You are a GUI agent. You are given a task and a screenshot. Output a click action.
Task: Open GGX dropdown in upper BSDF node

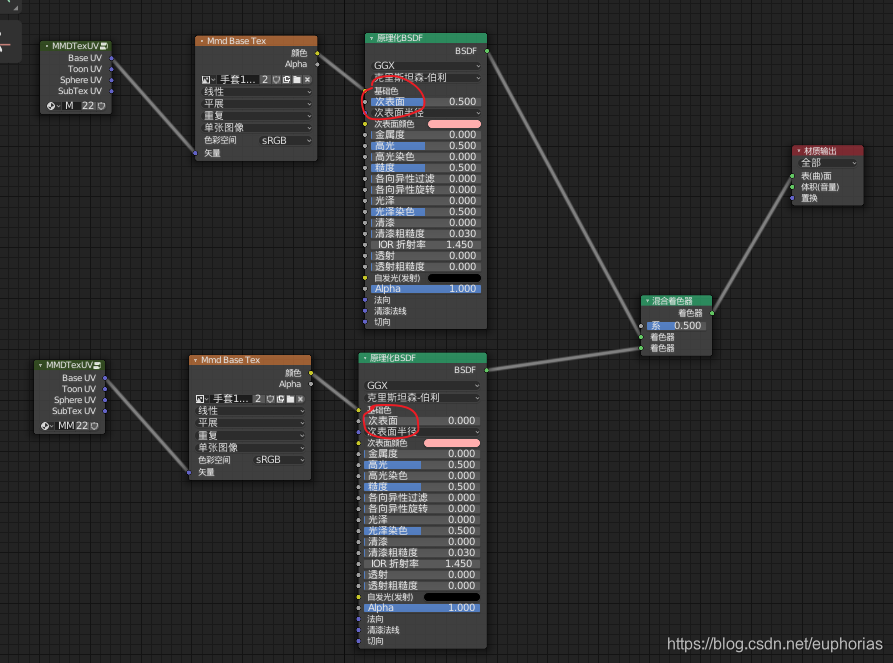(x=426, y=66)
